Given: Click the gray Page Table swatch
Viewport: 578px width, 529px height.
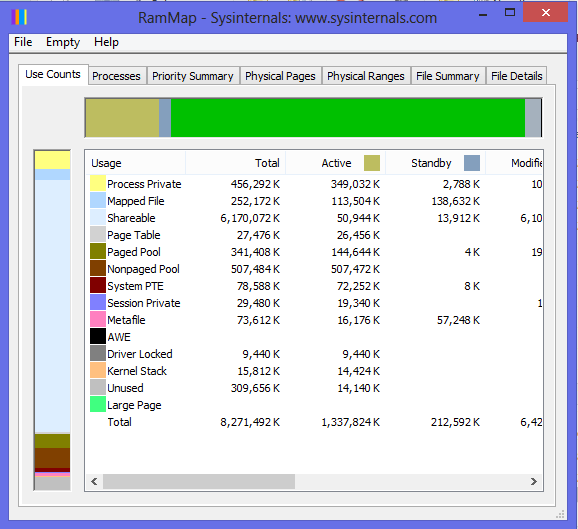Looking at the screenshot, I should [98, 234].
